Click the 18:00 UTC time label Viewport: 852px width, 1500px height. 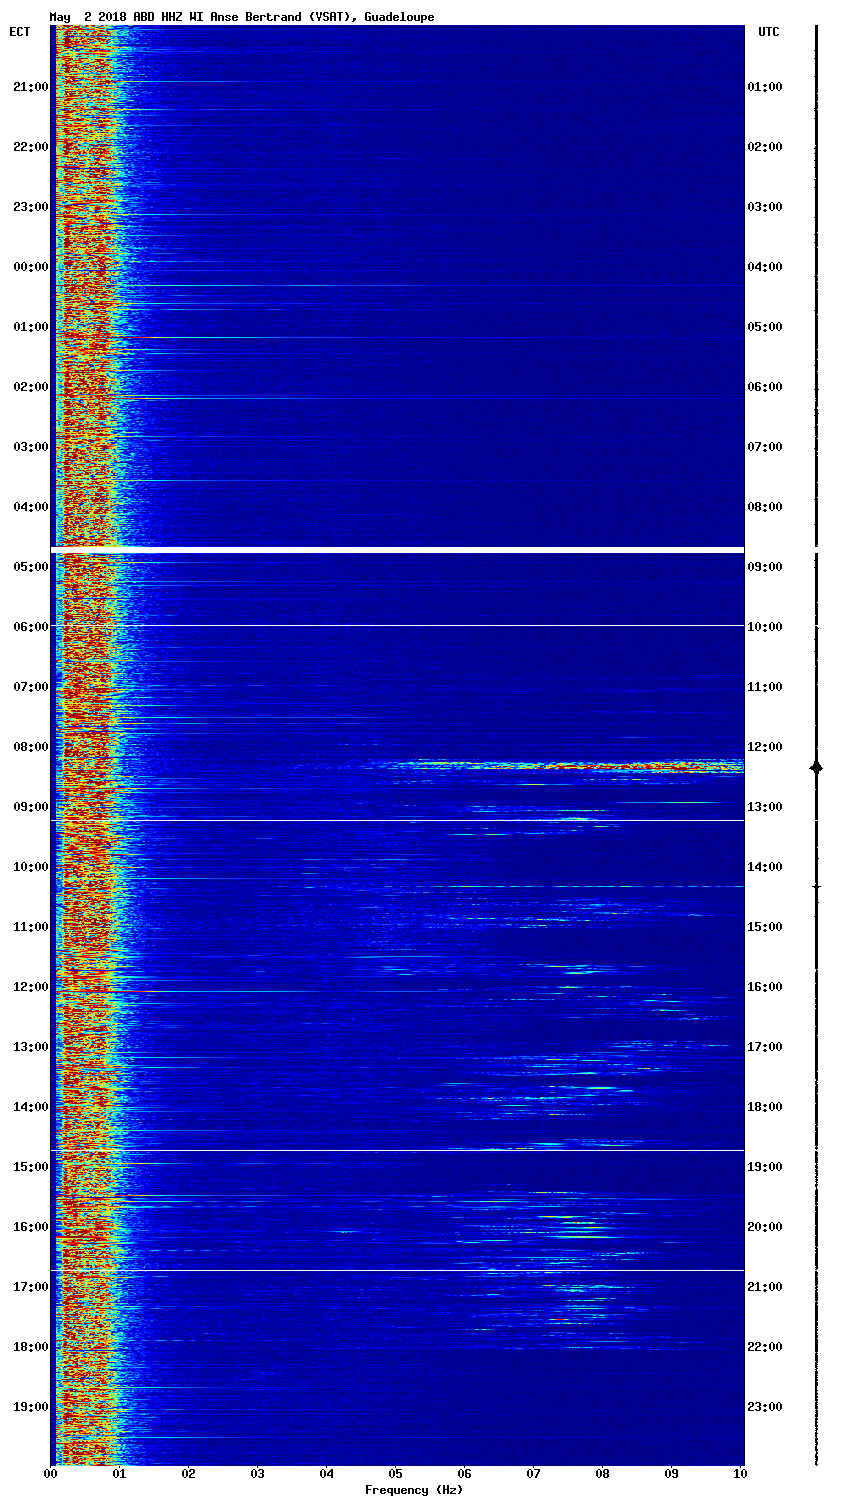(x=765, y=1107)
